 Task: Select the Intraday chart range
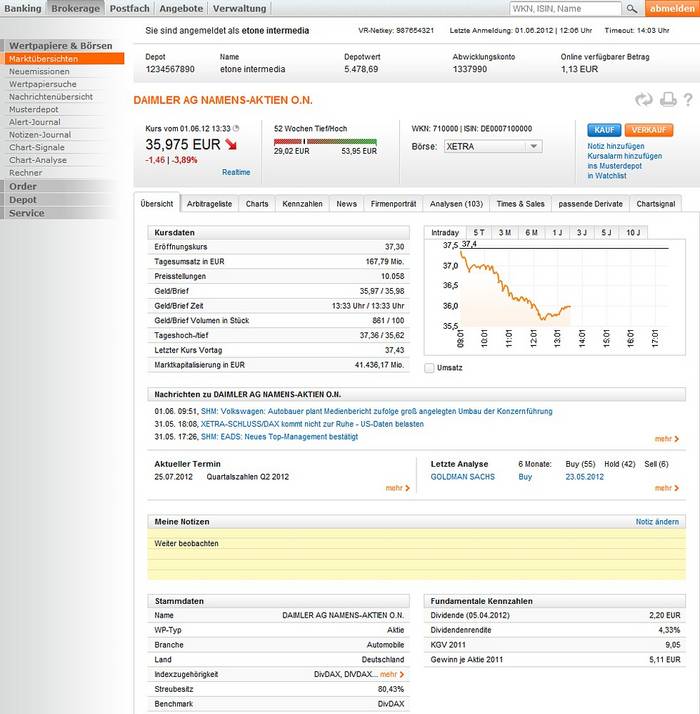click(x=445, y=233)
